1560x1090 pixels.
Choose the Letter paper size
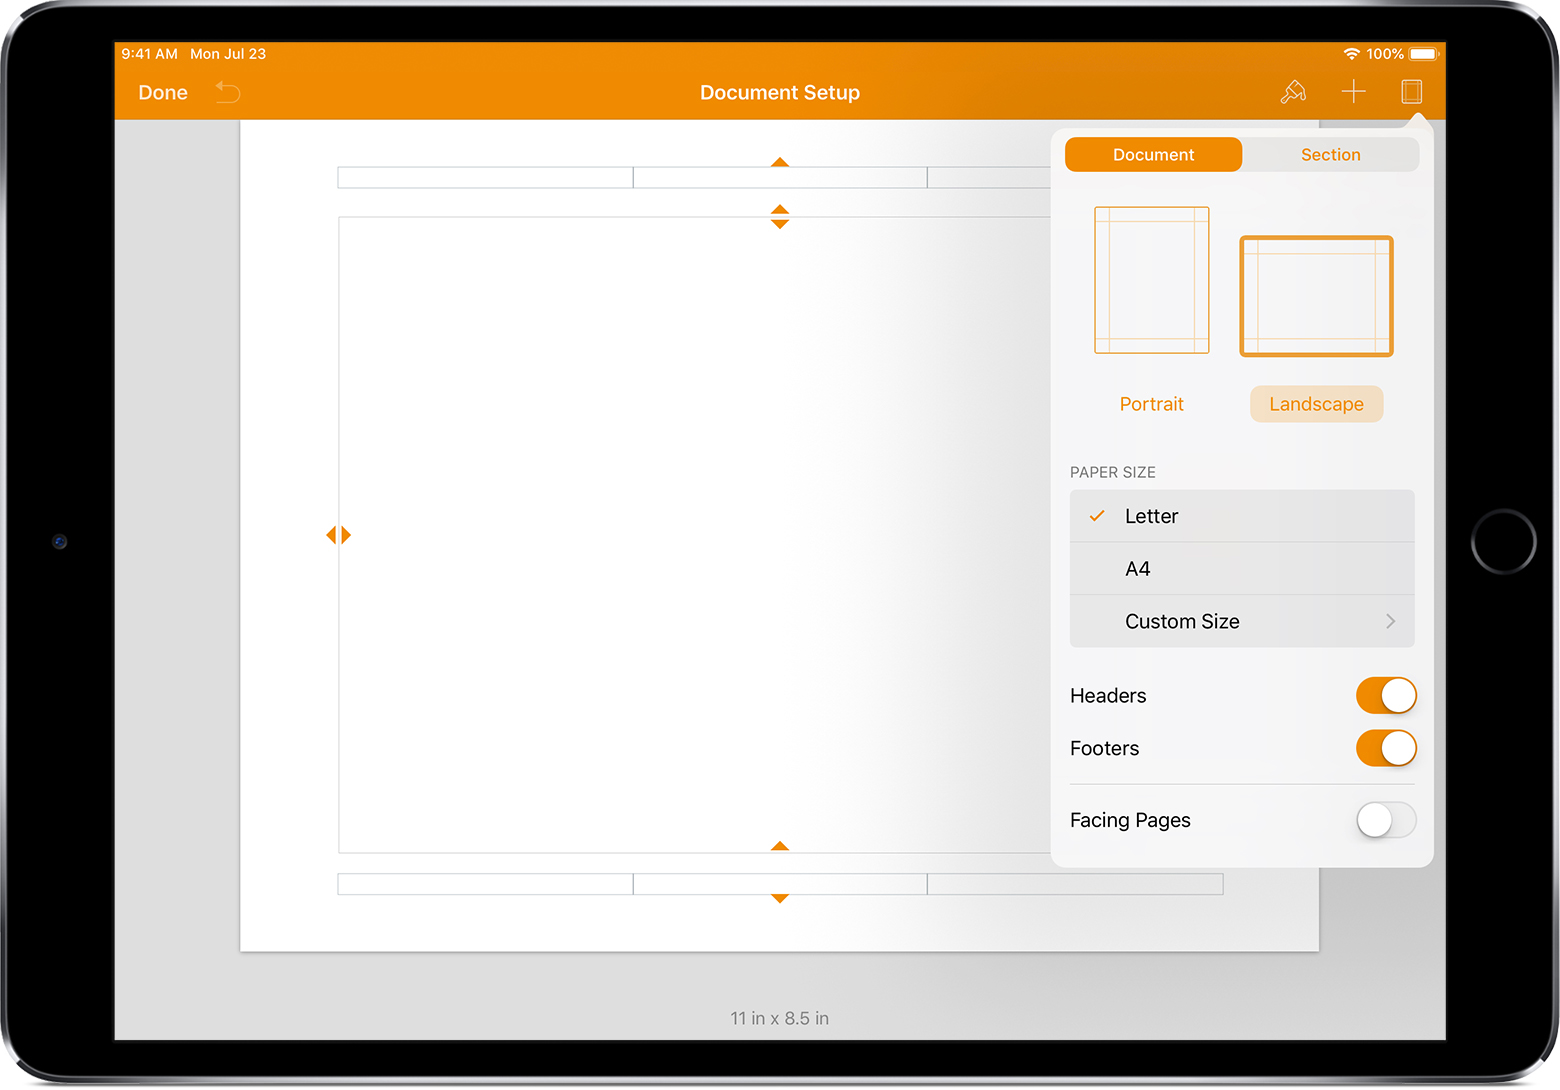1242,516
